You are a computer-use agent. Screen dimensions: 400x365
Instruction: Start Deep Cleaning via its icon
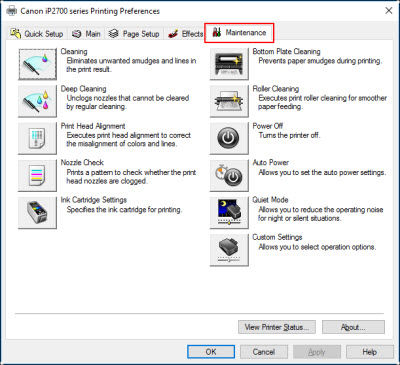(x=37, y=101)
